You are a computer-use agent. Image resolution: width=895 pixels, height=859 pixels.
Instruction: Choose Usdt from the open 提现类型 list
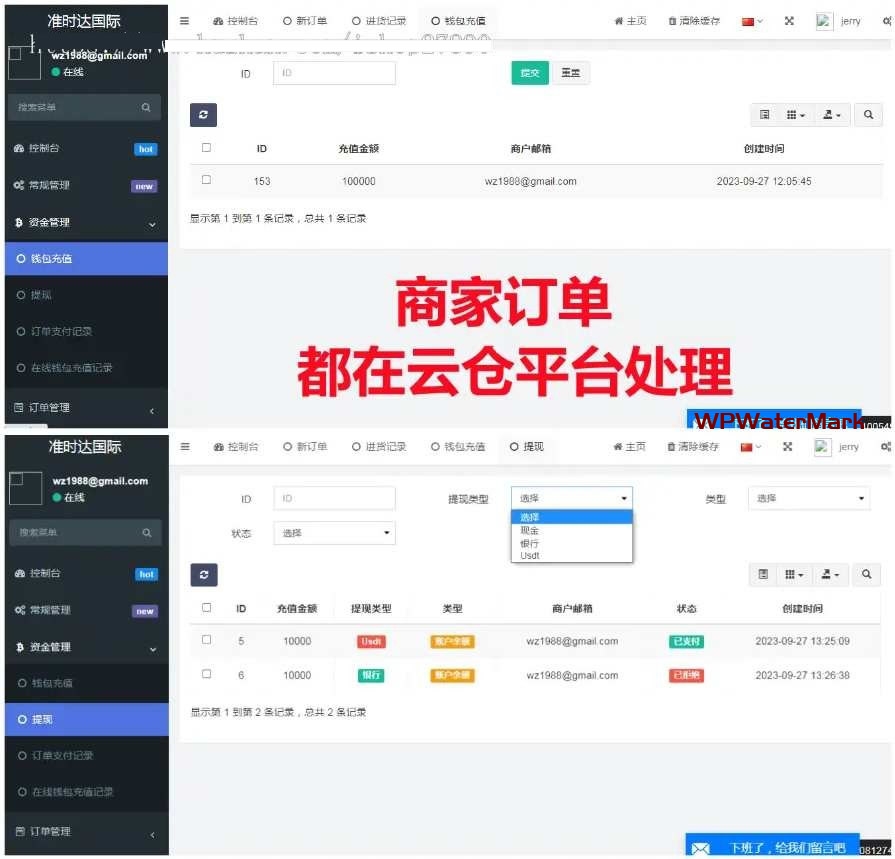(530, 555)
